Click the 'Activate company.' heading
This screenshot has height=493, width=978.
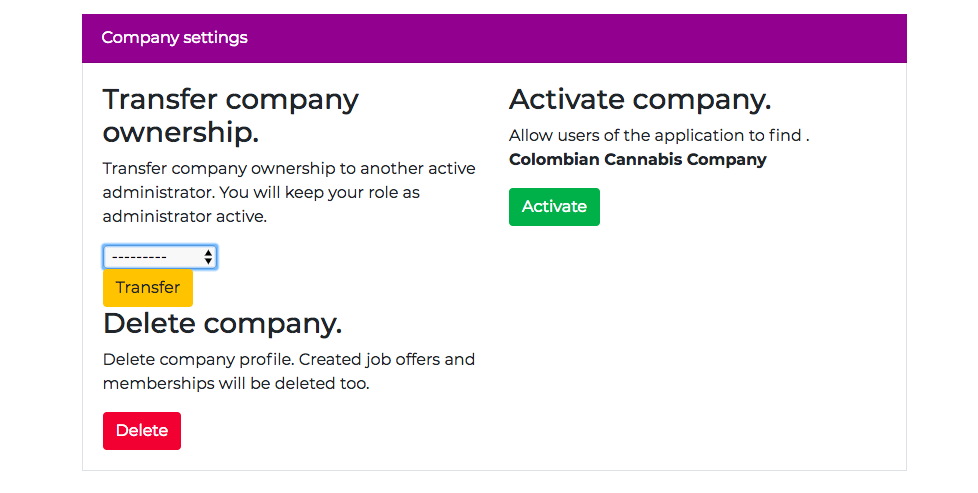(x=640, y=99)
